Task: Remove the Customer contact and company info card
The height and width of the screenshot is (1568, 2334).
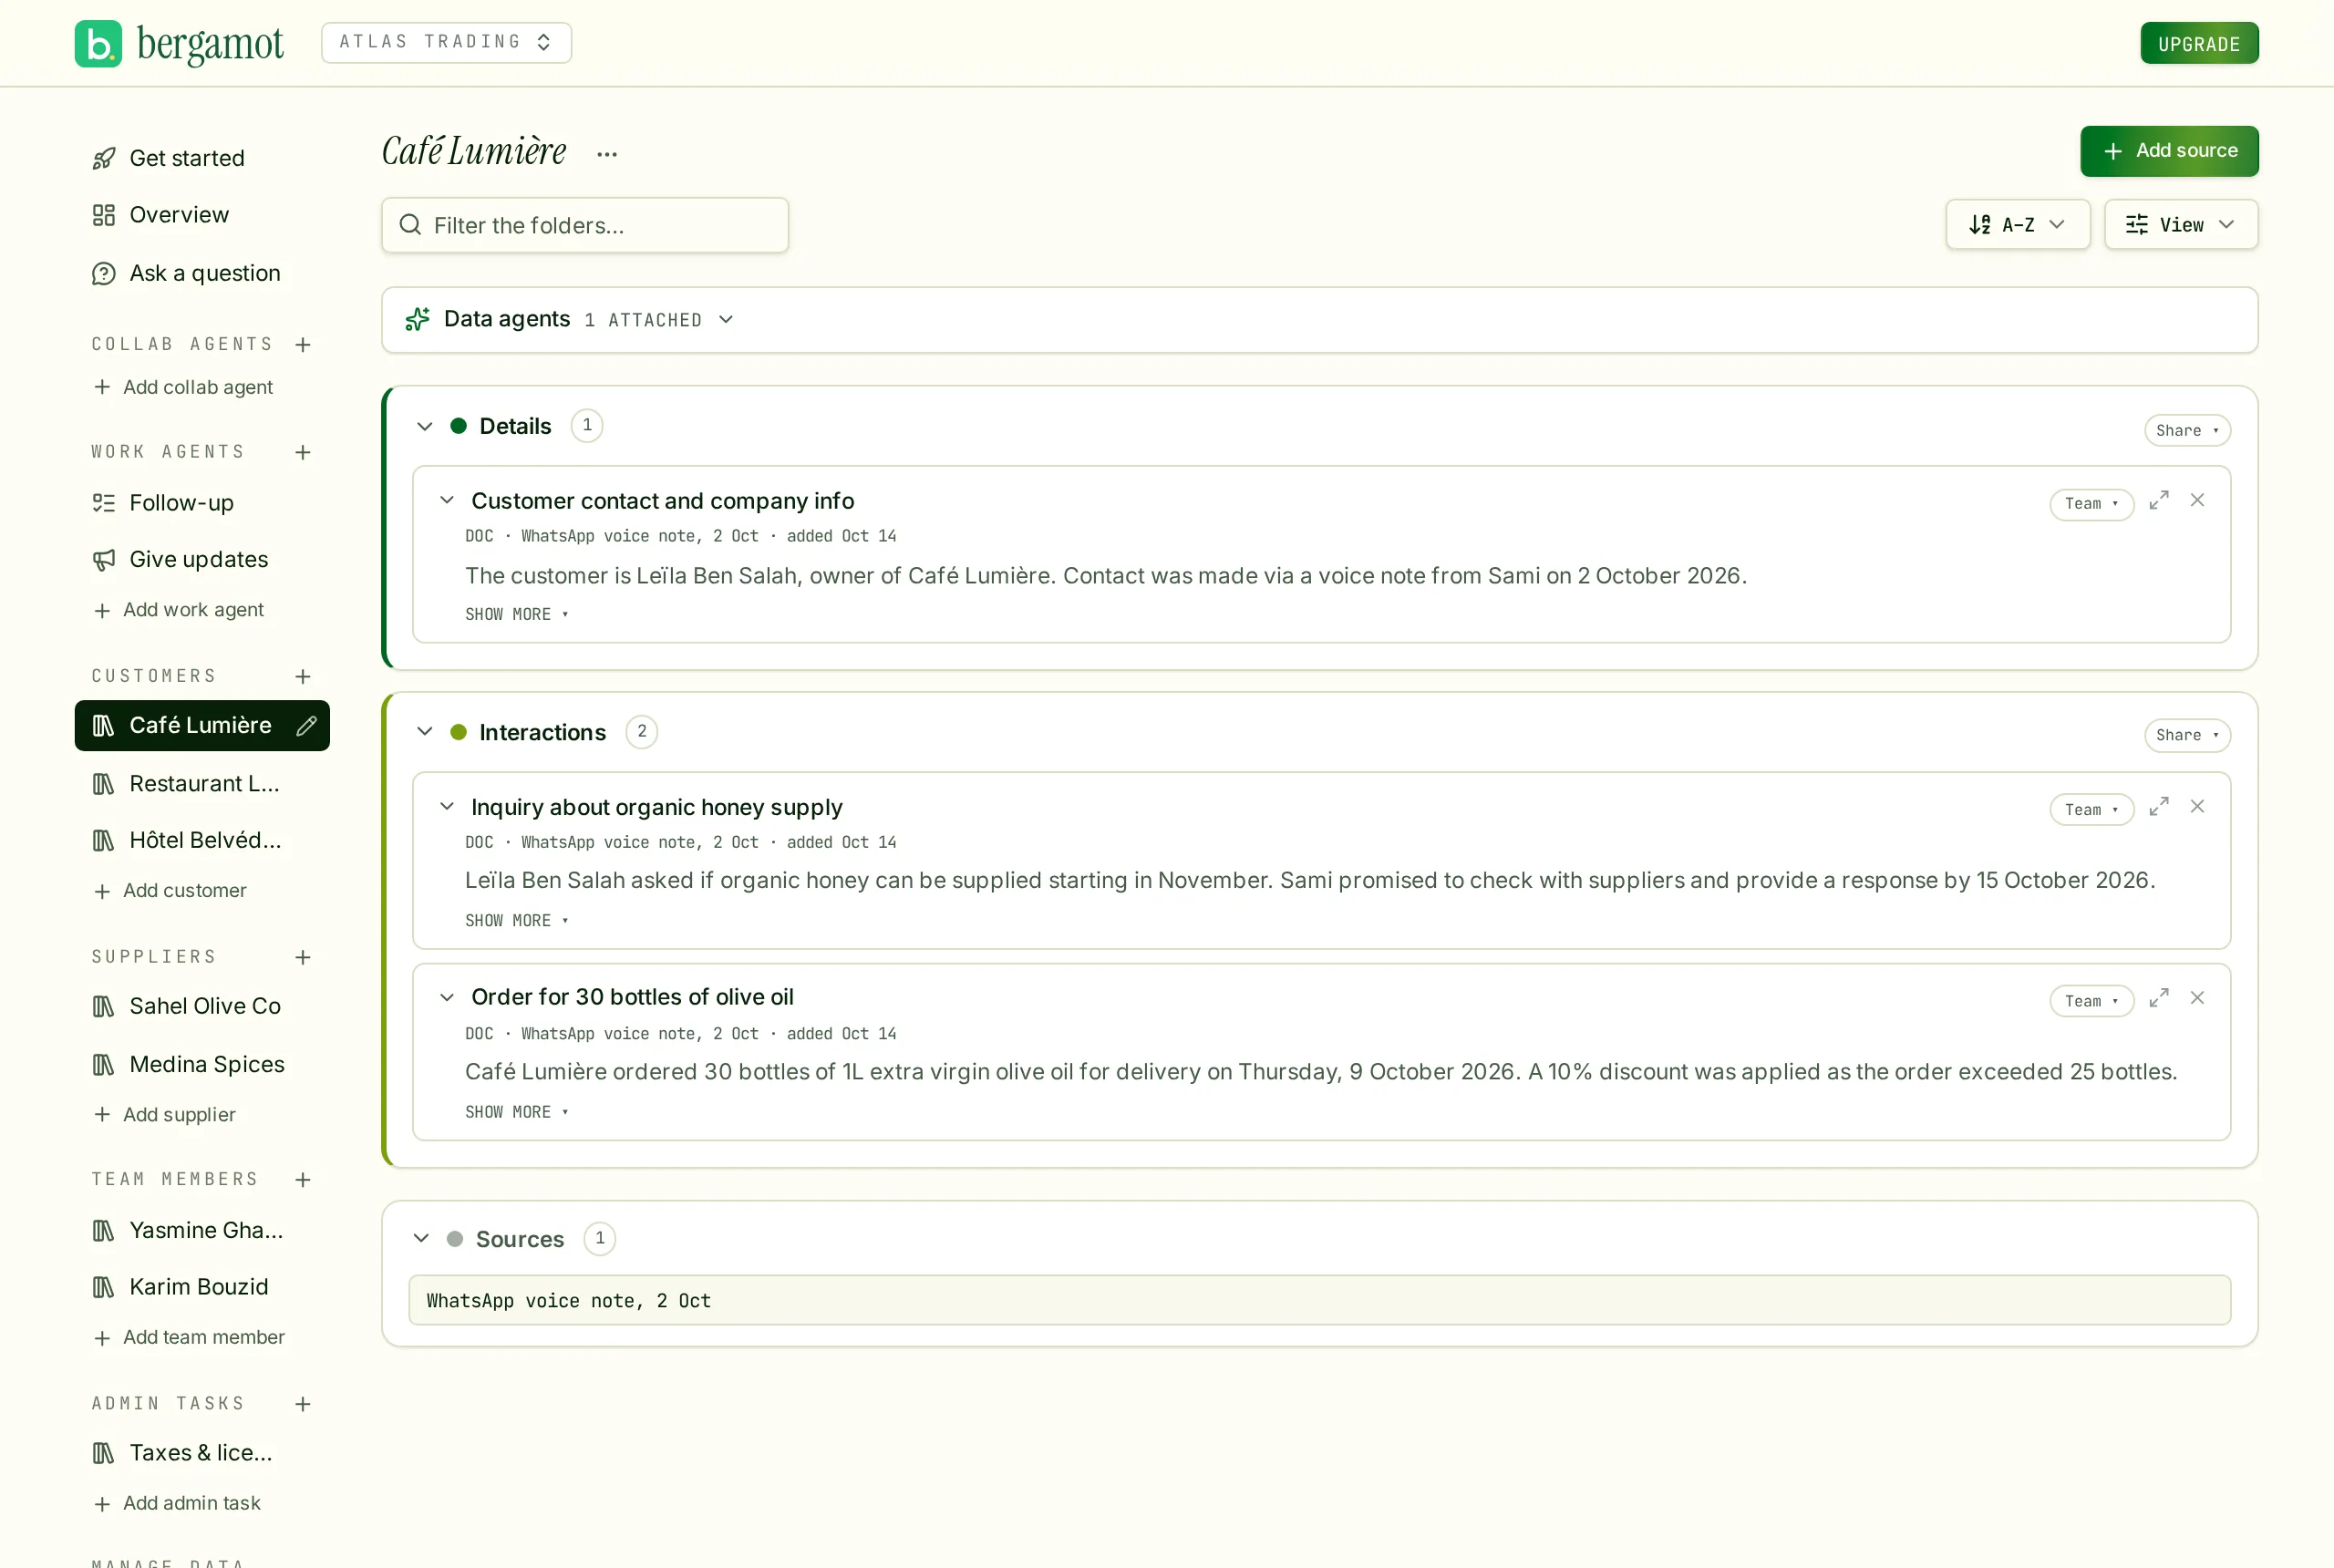Action: 2197,500
